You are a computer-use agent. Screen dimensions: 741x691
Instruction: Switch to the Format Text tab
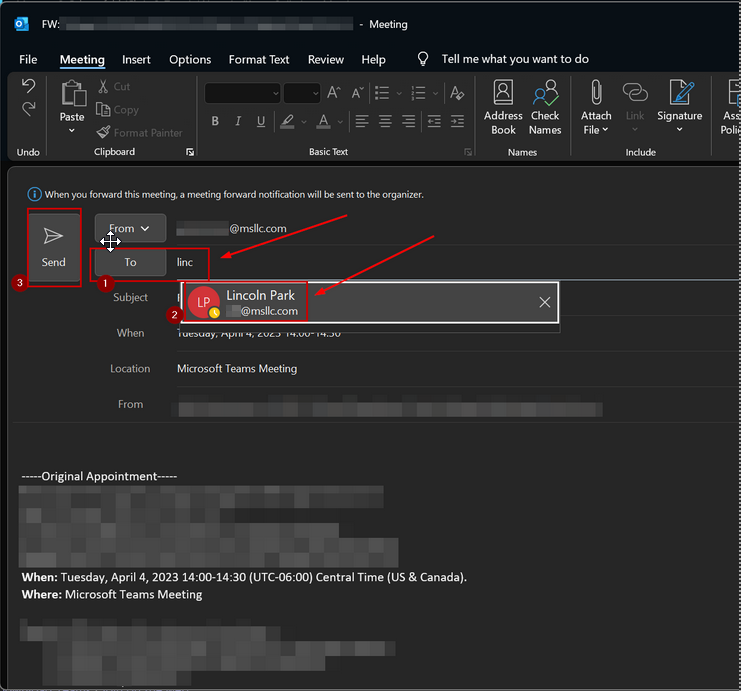(x=259, y=59)
